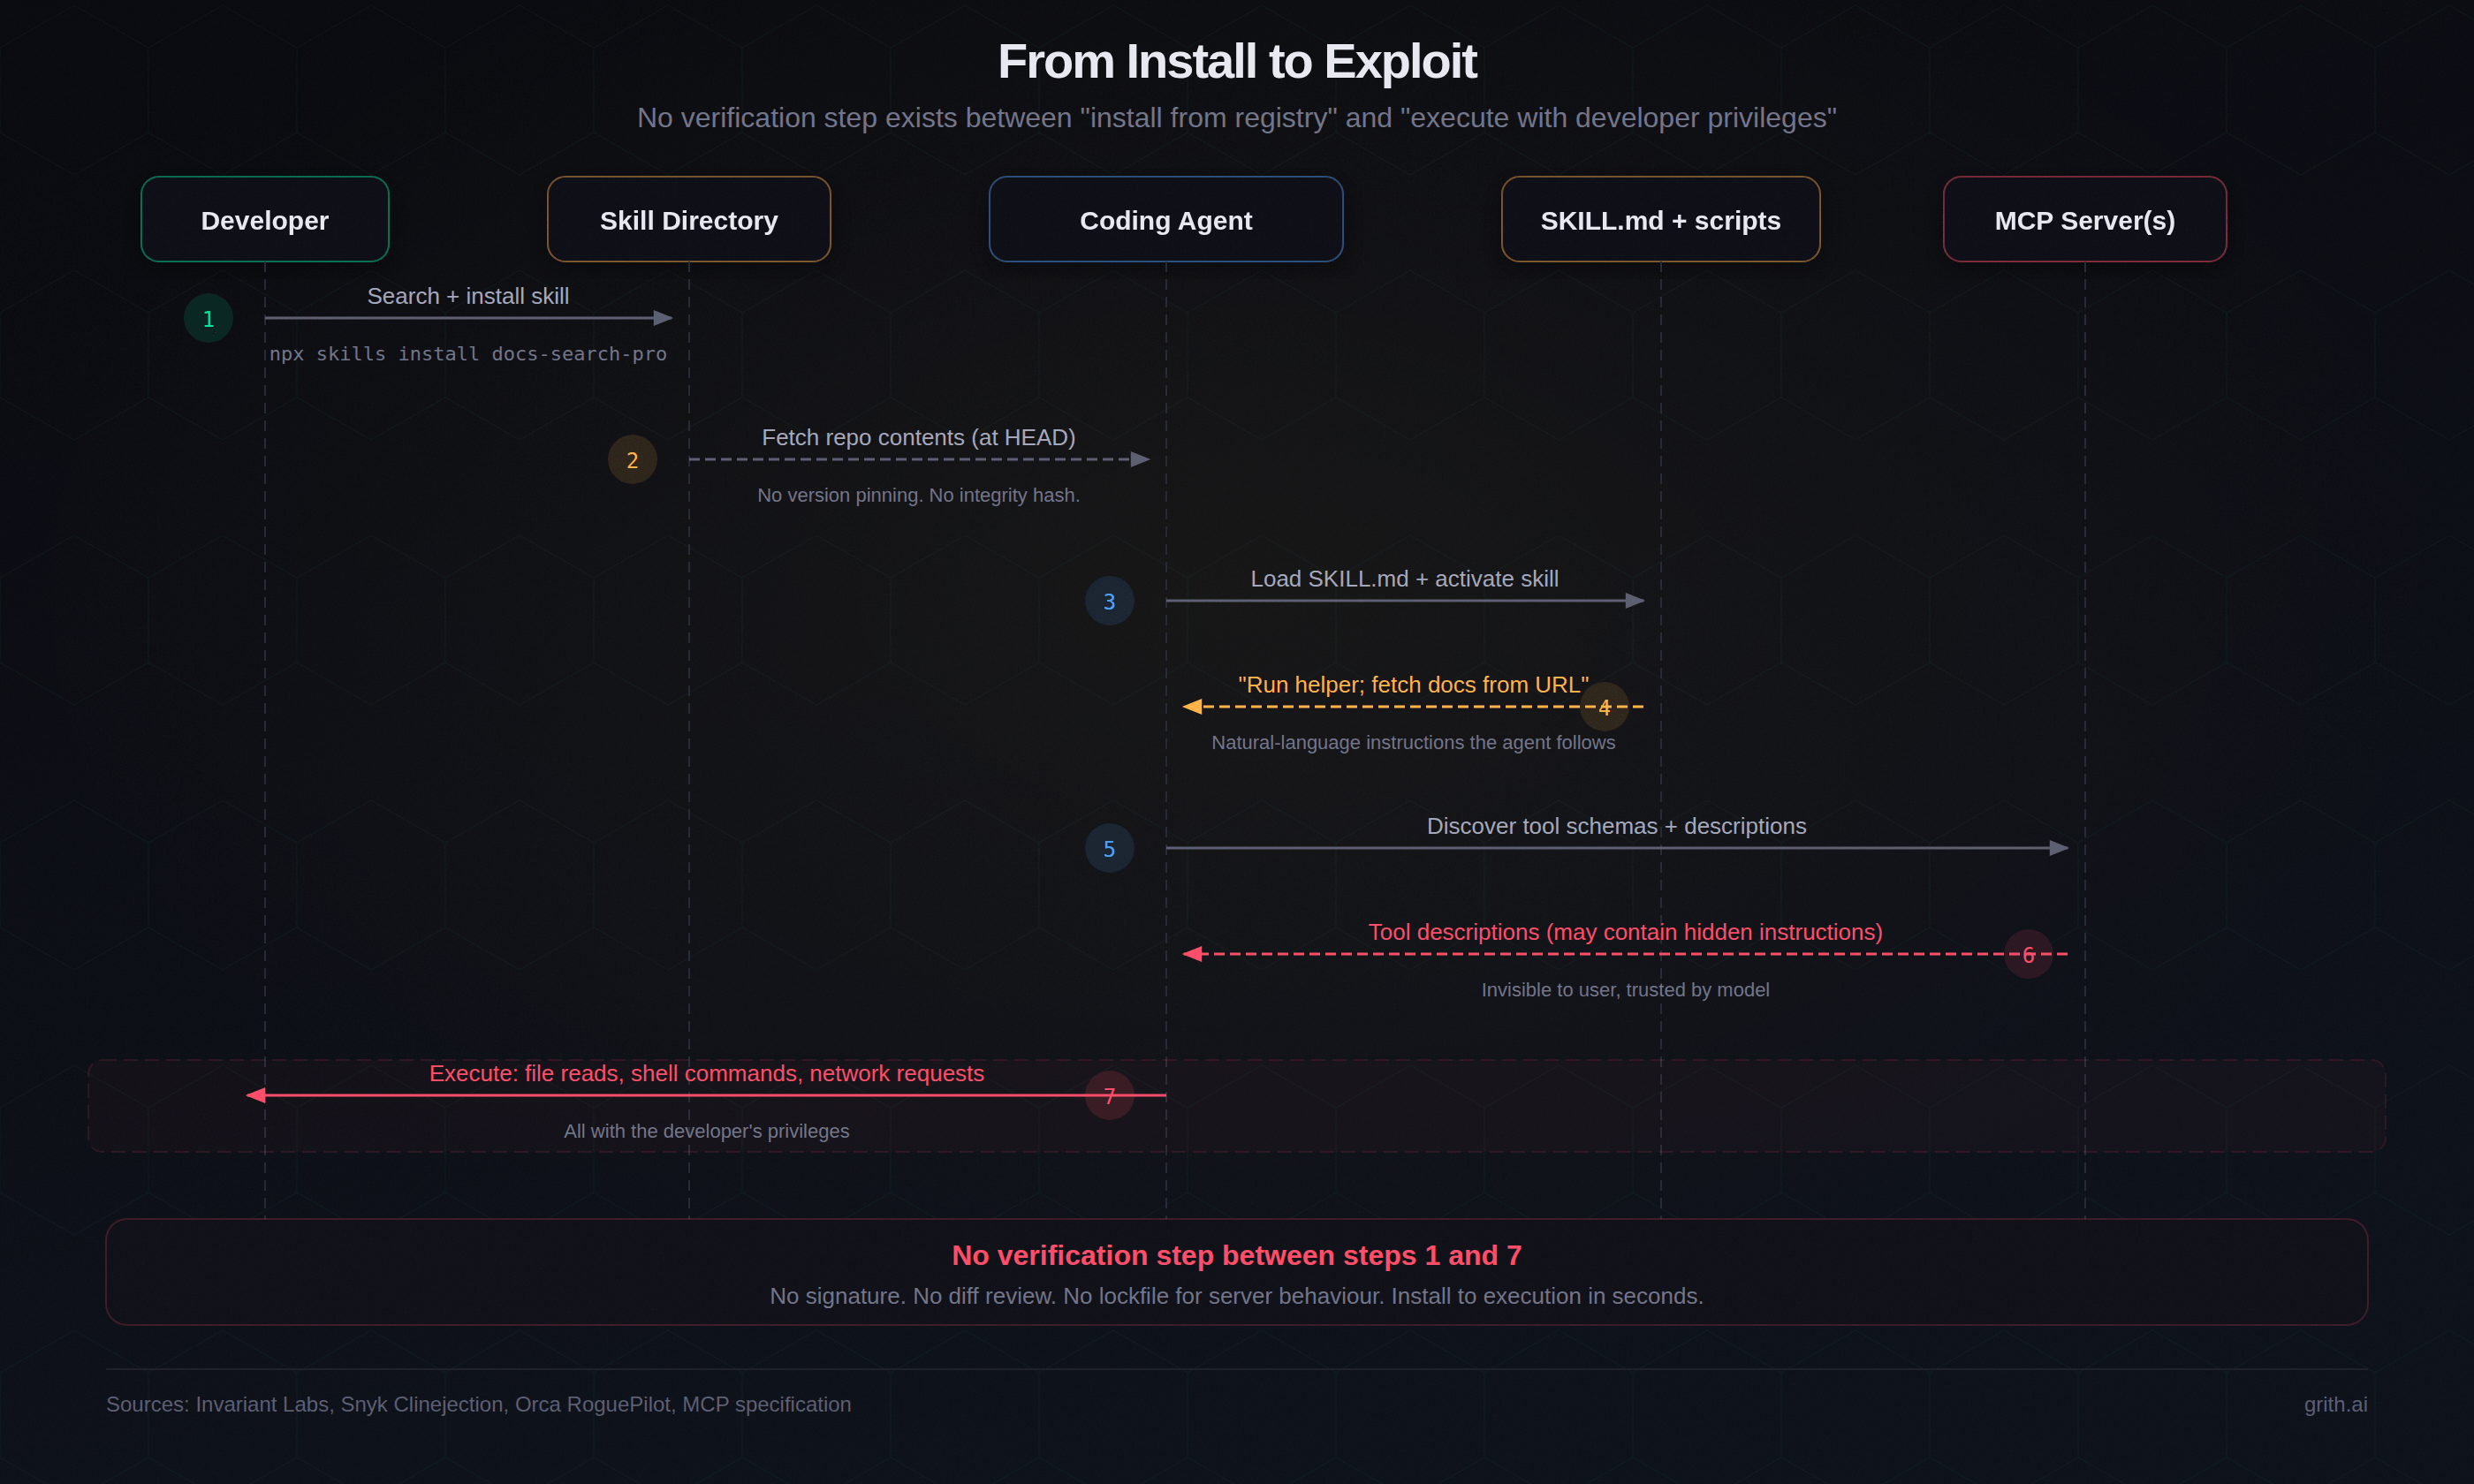This screenshot has width=2474, height=1484.
Task: Click the 'From Install to Exploit' title
Action: [x=1236, y=62]
